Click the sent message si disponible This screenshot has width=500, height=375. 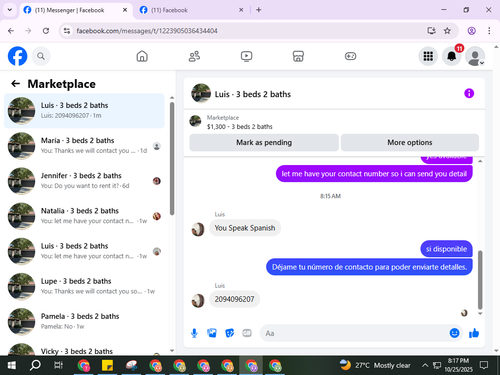(x=446, y=249)
